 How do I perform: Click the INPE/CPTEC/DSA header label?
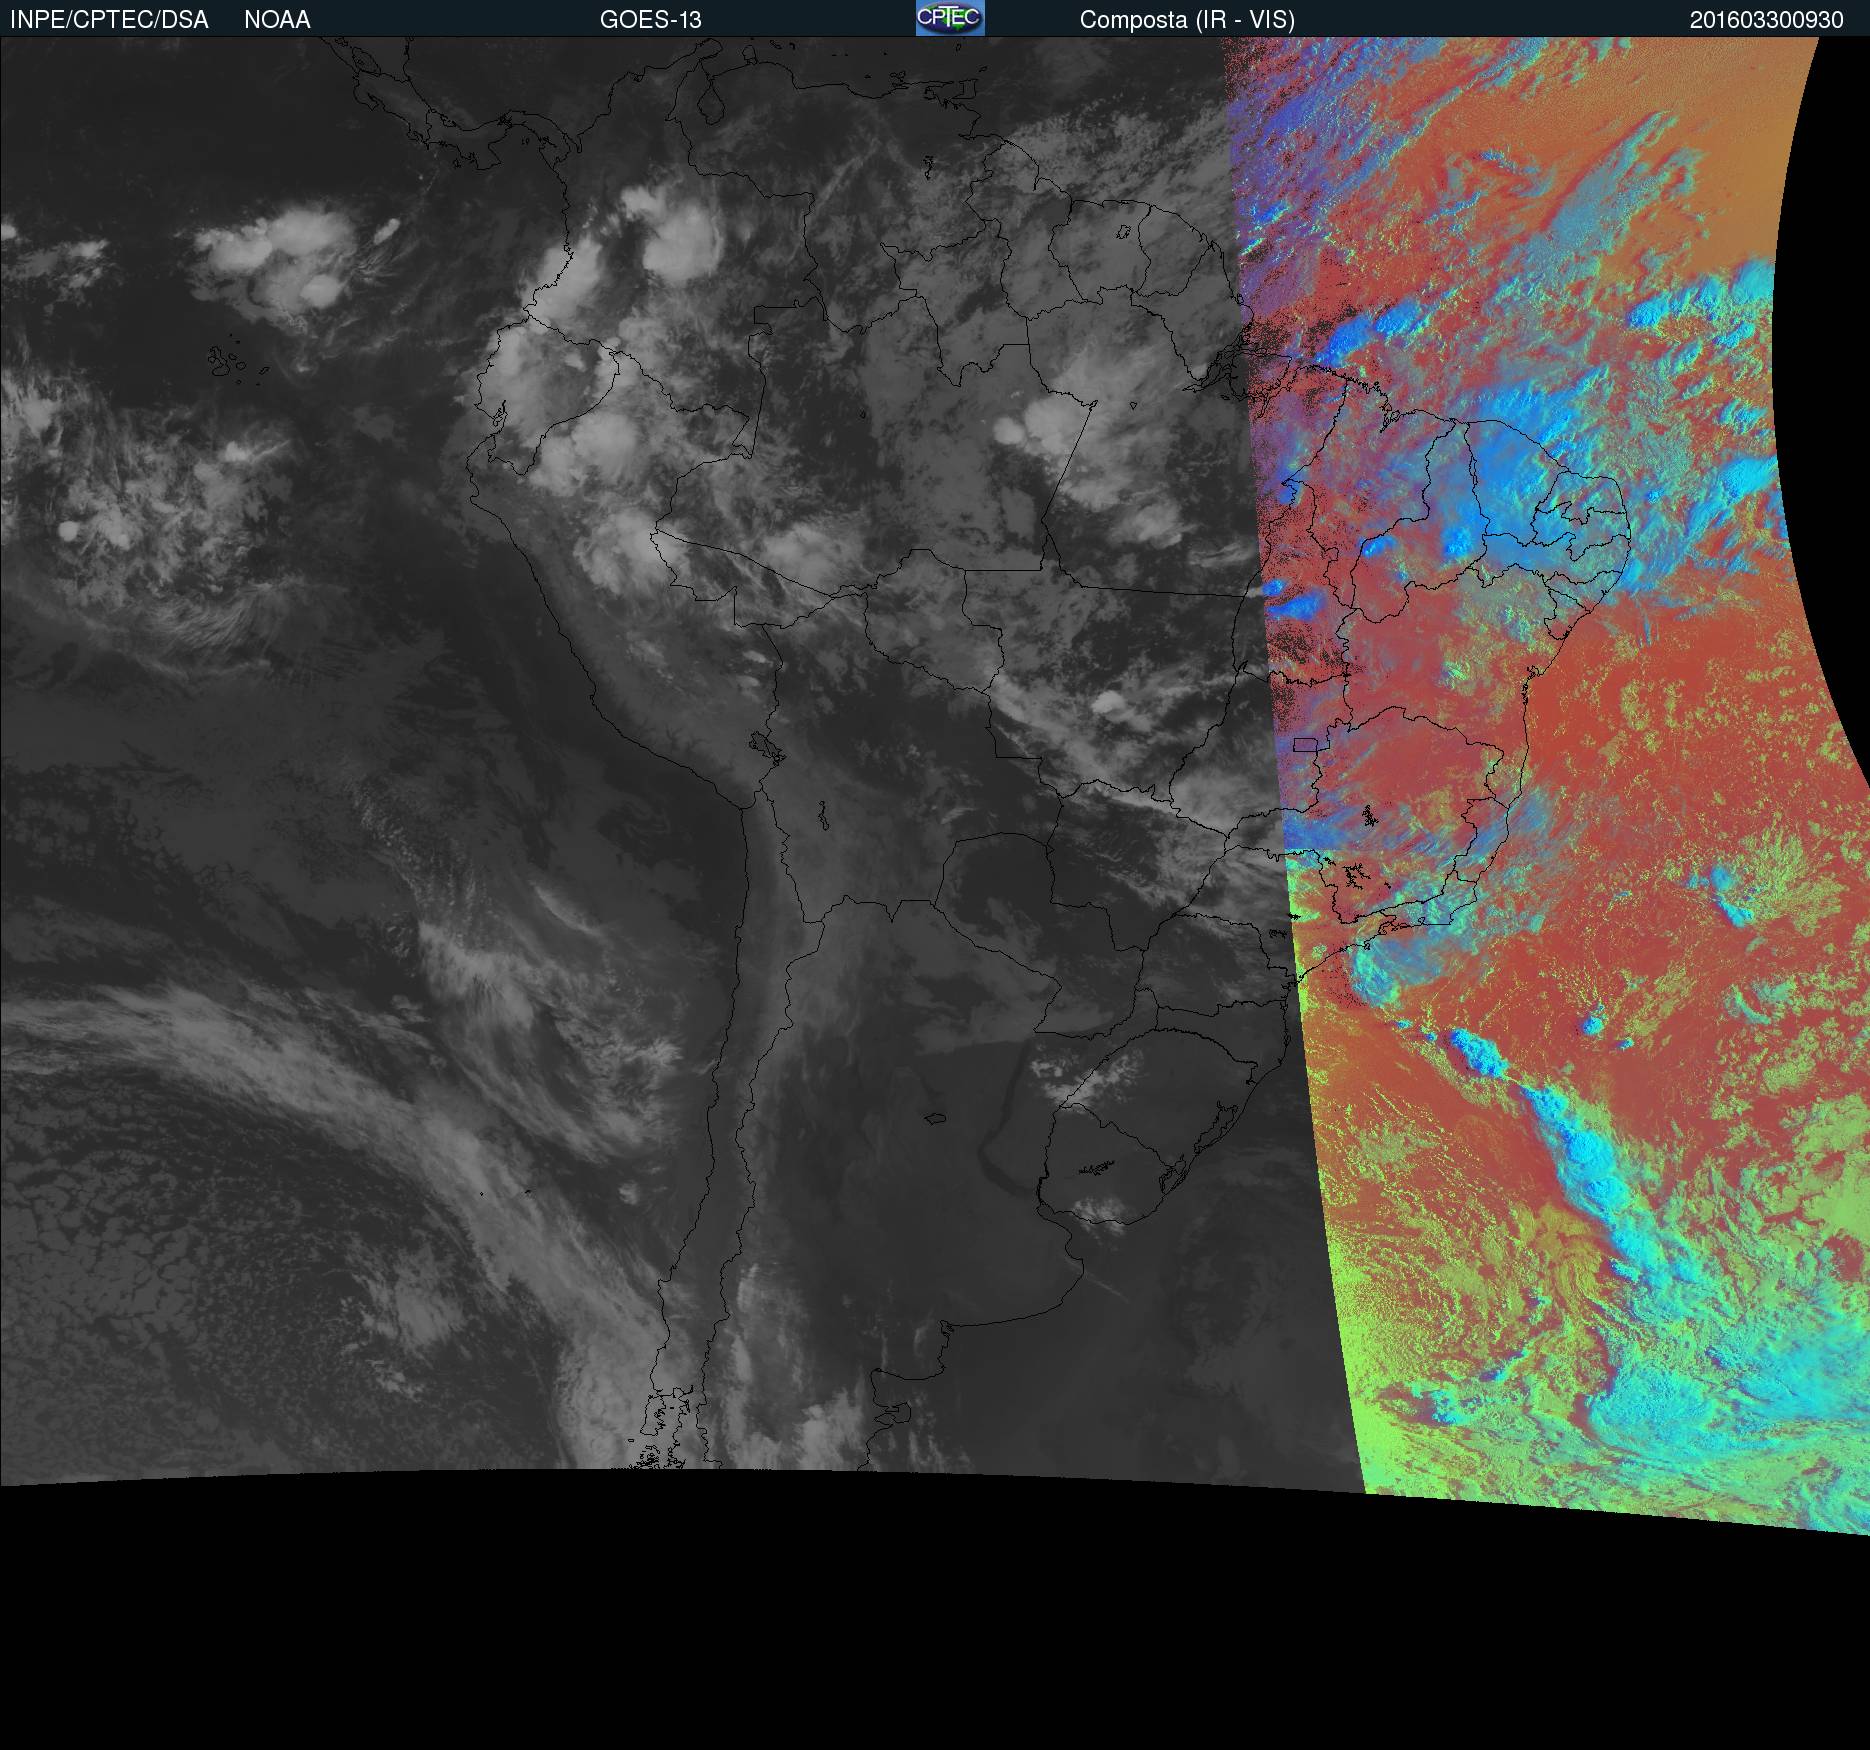click(109, 20)
